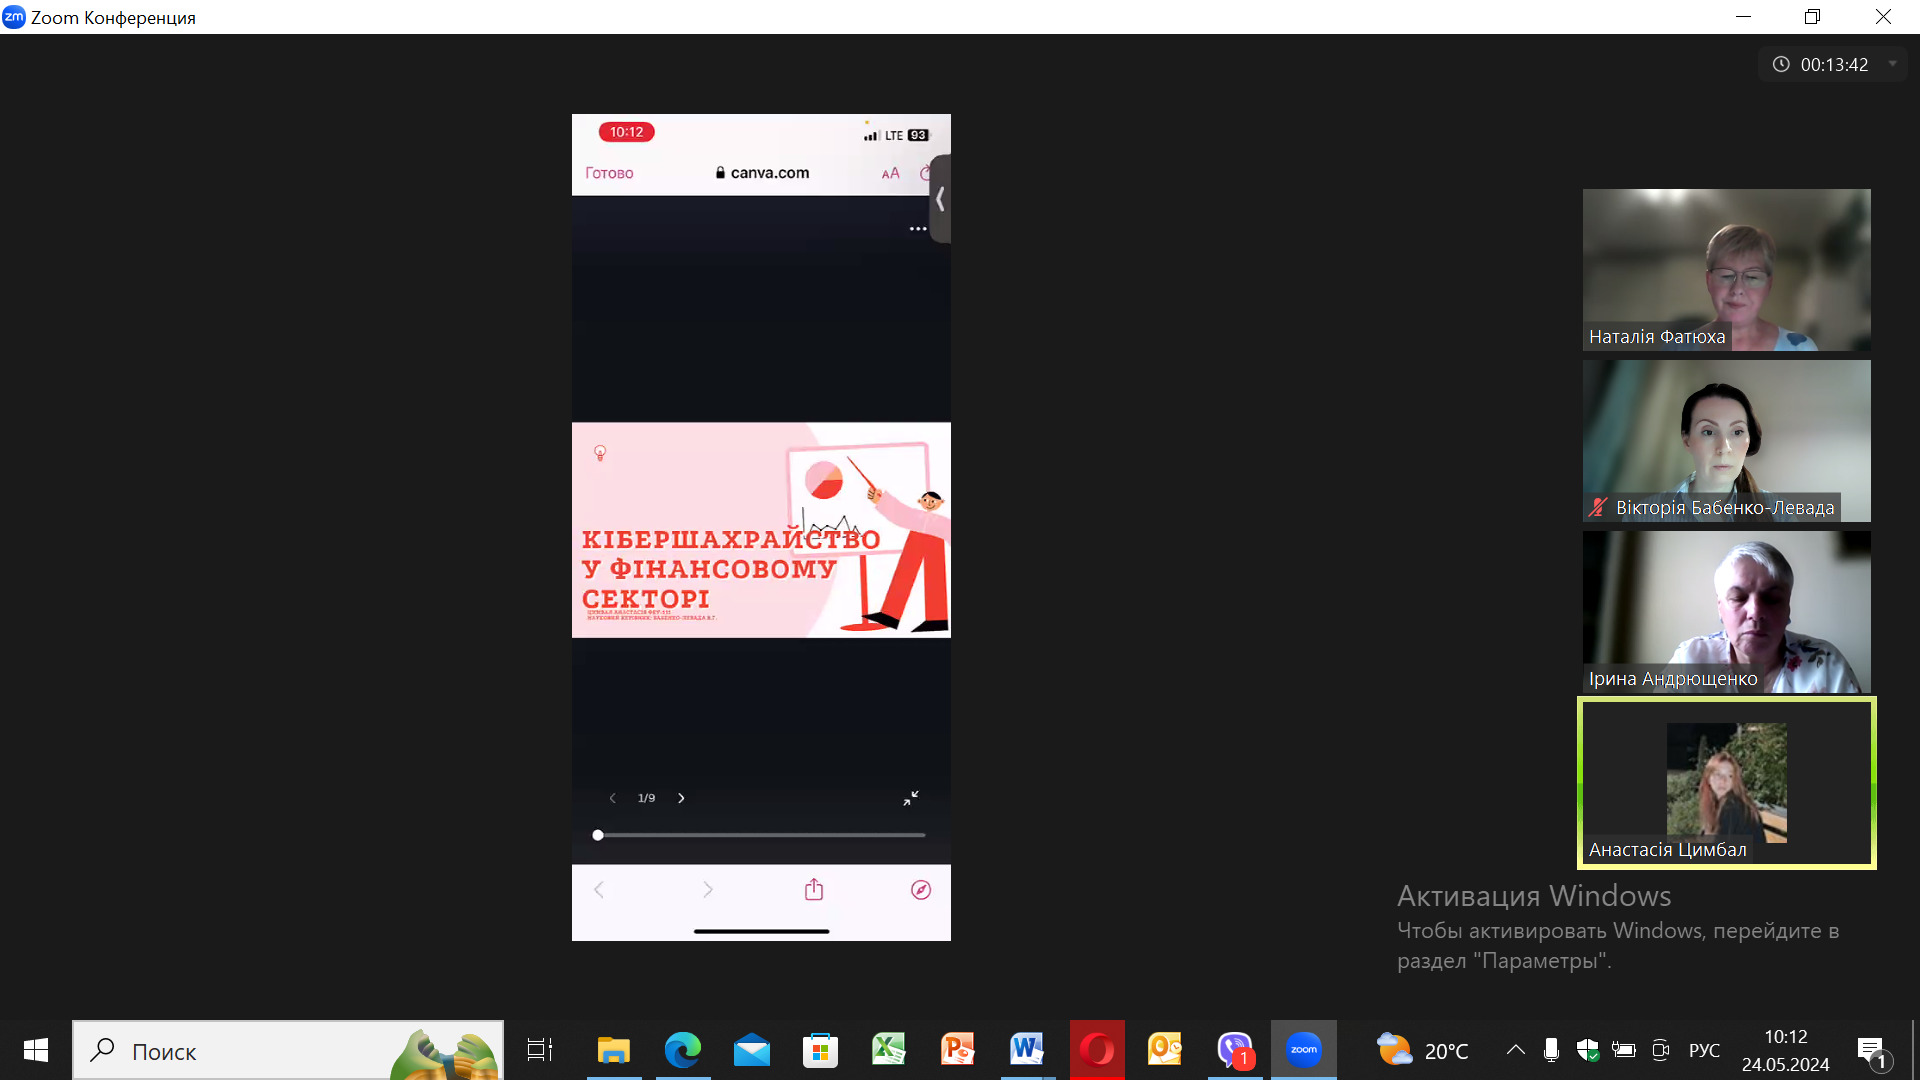
Task: Click the AA text size icon
Action: tap(890, 173)
